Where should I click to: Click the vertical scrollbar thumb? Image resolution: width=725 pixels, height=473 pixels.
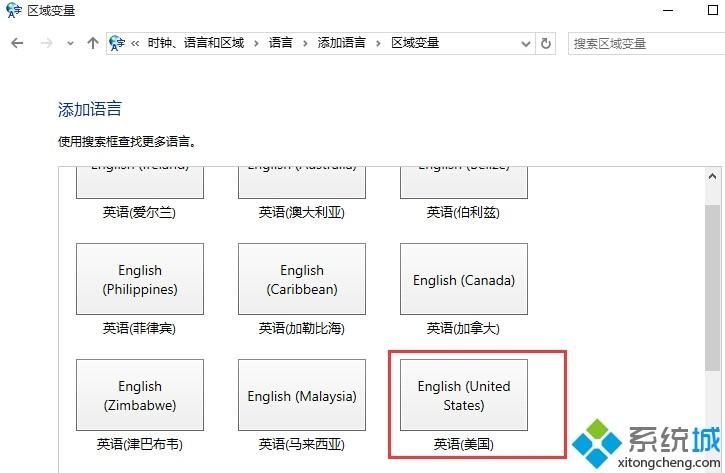point(713,287)
